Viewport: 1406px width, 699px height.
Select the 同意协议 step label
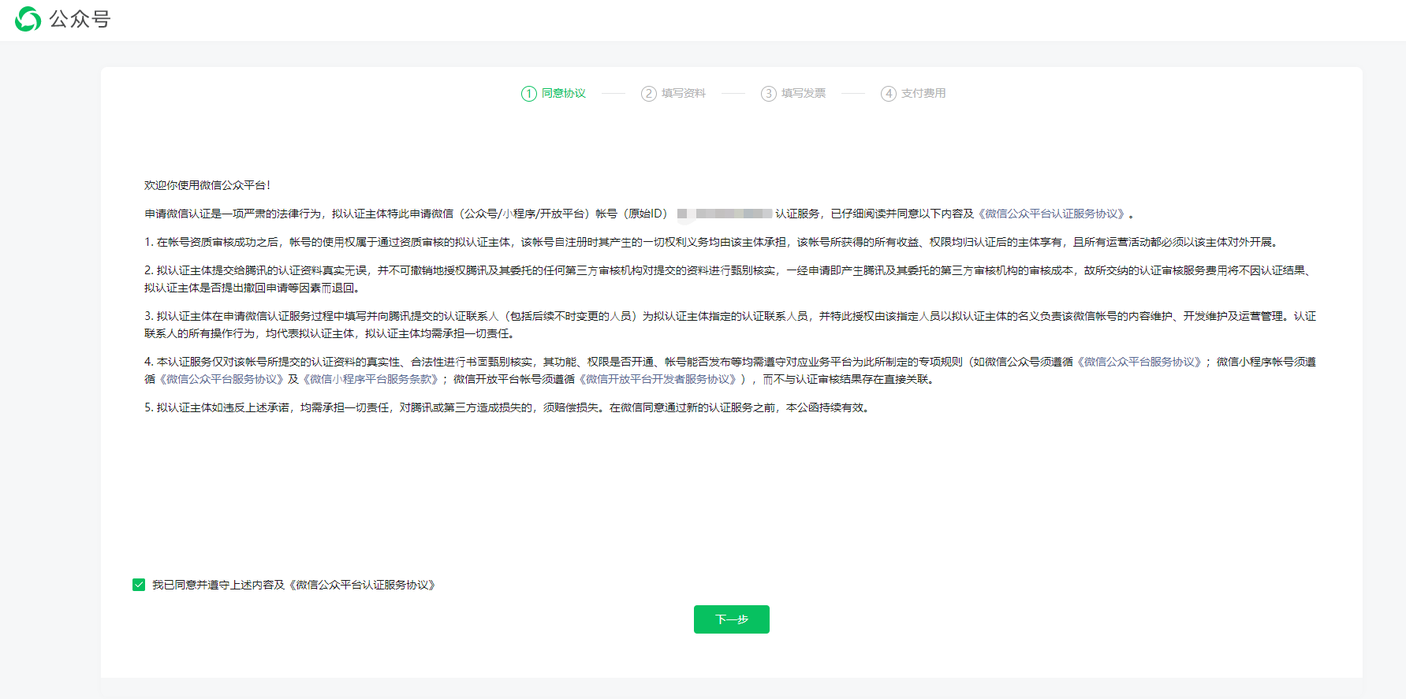[563, 93]
